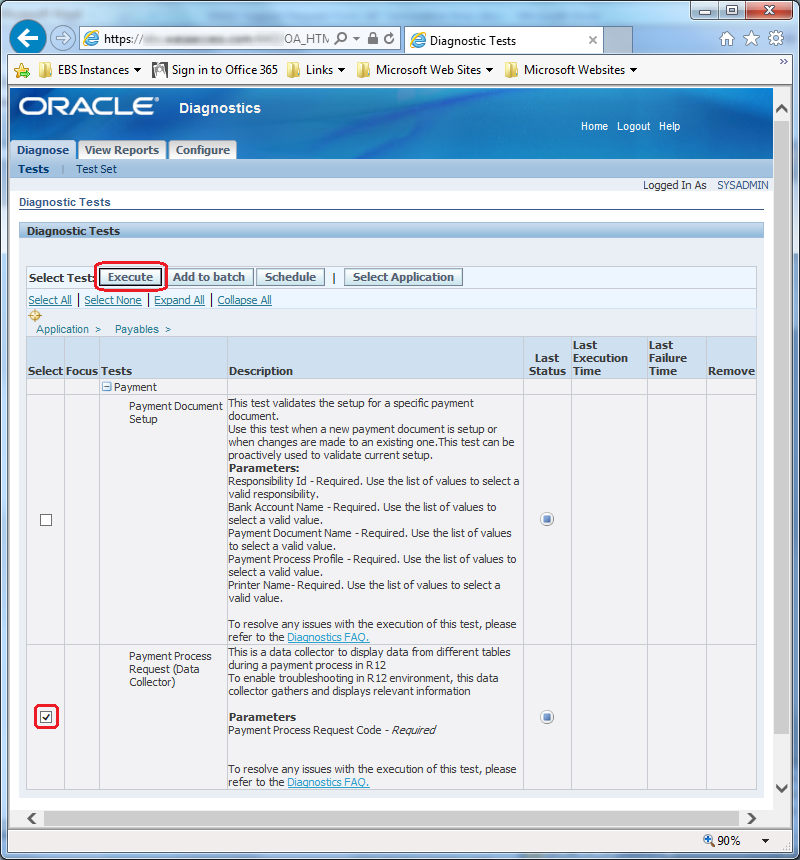Click the Payables breadcrumb link

click(x=137, y=329)
